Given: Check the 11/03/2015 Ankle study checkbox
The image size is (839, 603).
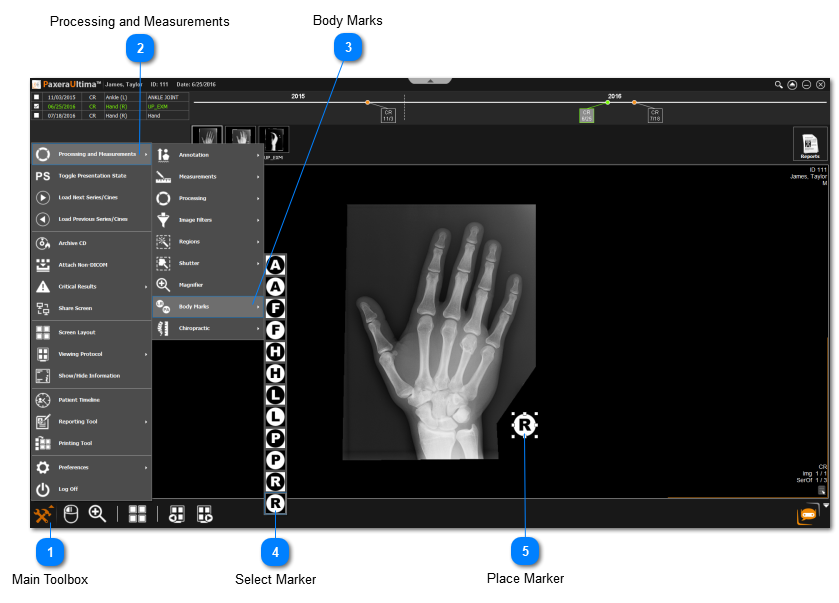Looking at the screenshot, I should [x=37, y=97].
